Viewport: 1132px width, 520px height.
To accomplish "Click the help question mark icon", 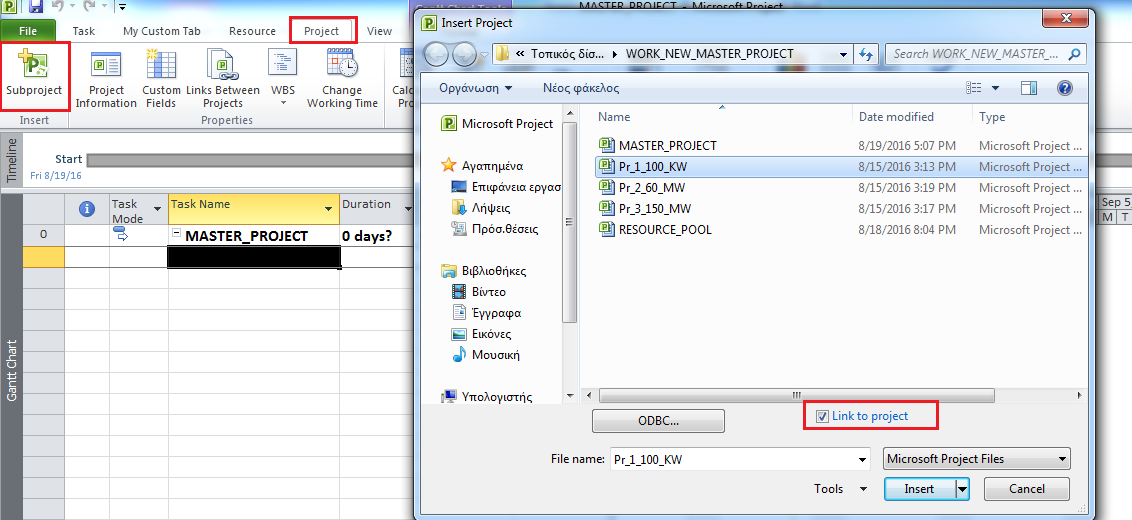I will (x=1065, y=88).
